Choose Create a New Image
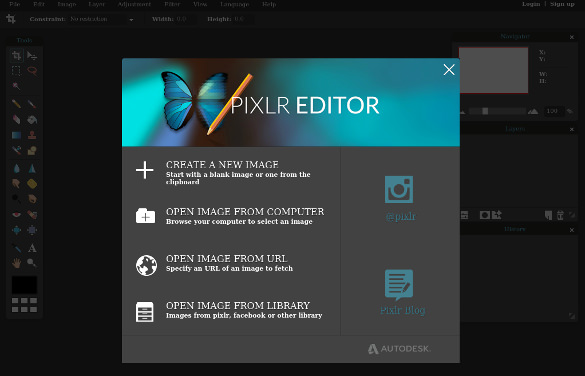The height and width of the screenshot is (376, 585). (x=231, y=172)
